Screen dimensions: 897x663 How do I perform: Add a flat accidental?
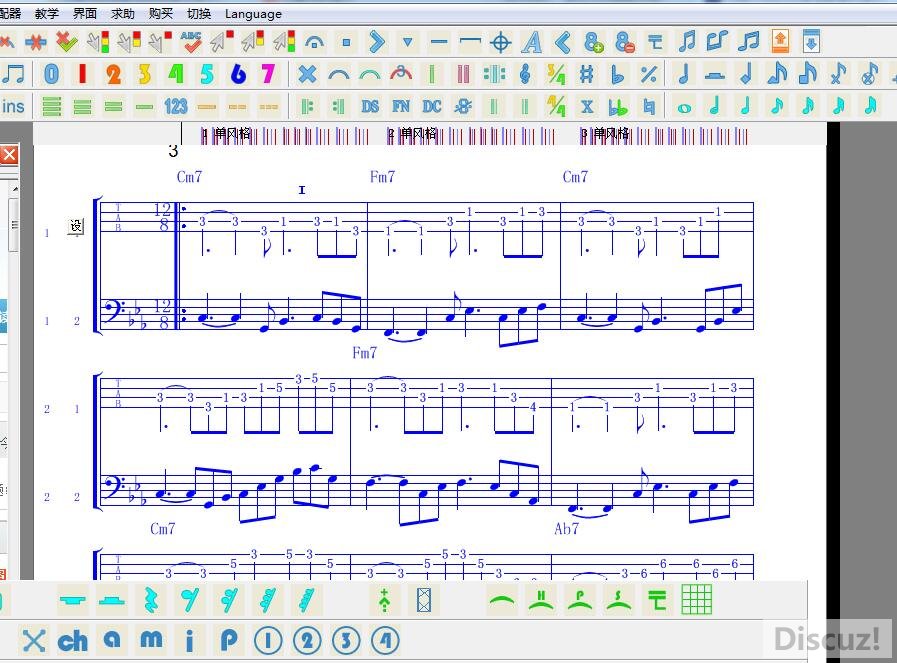(617, 75)
